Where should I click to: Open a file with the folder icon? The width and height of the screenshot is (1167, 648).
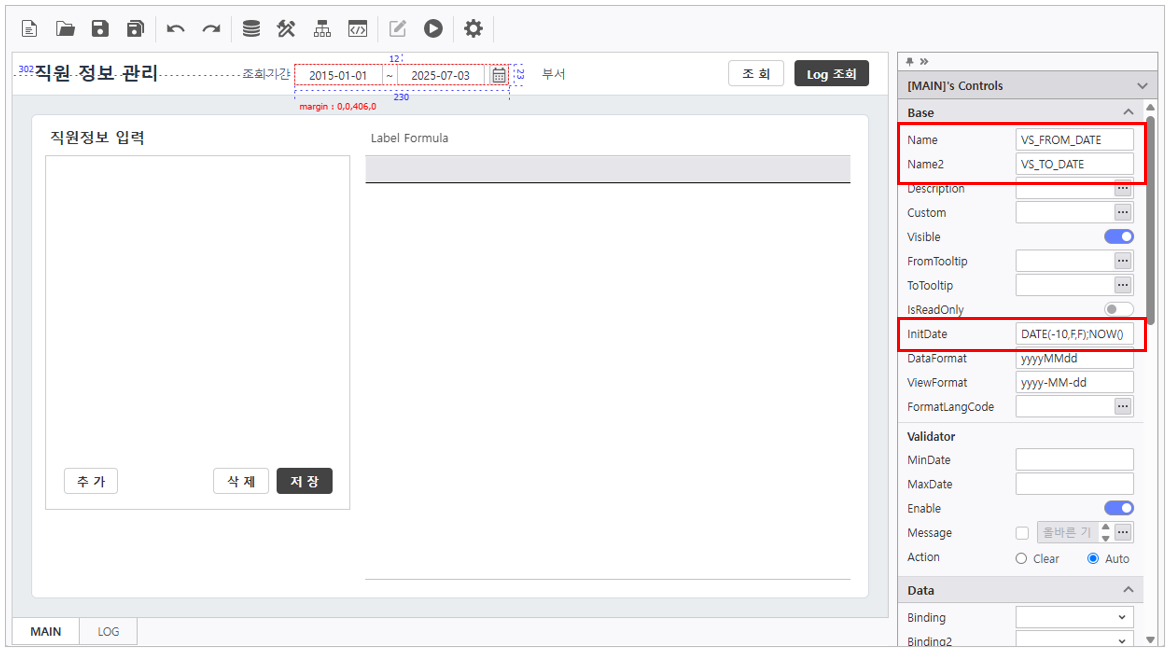point(65,29)
